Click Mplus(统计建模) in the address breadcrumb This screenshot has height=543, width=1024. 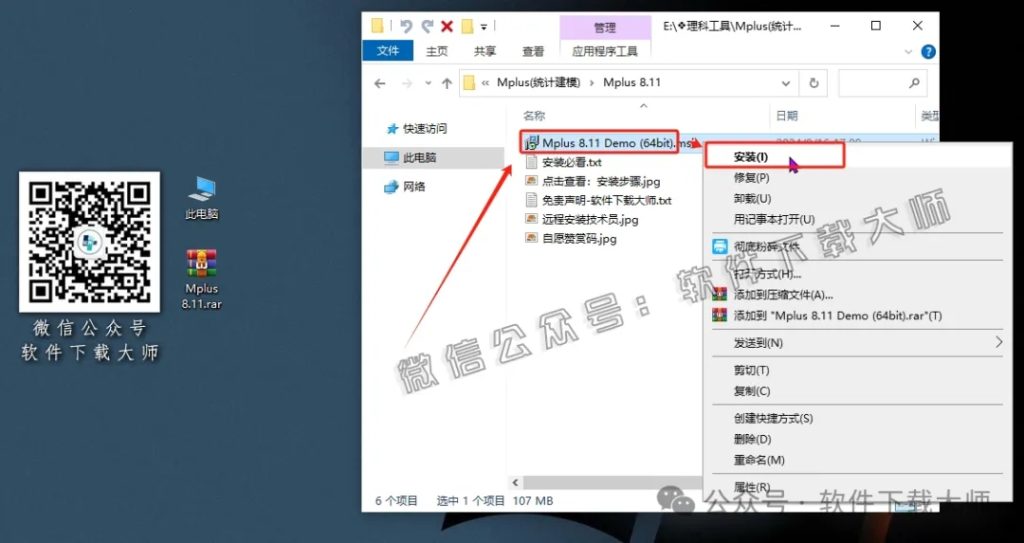539,82
